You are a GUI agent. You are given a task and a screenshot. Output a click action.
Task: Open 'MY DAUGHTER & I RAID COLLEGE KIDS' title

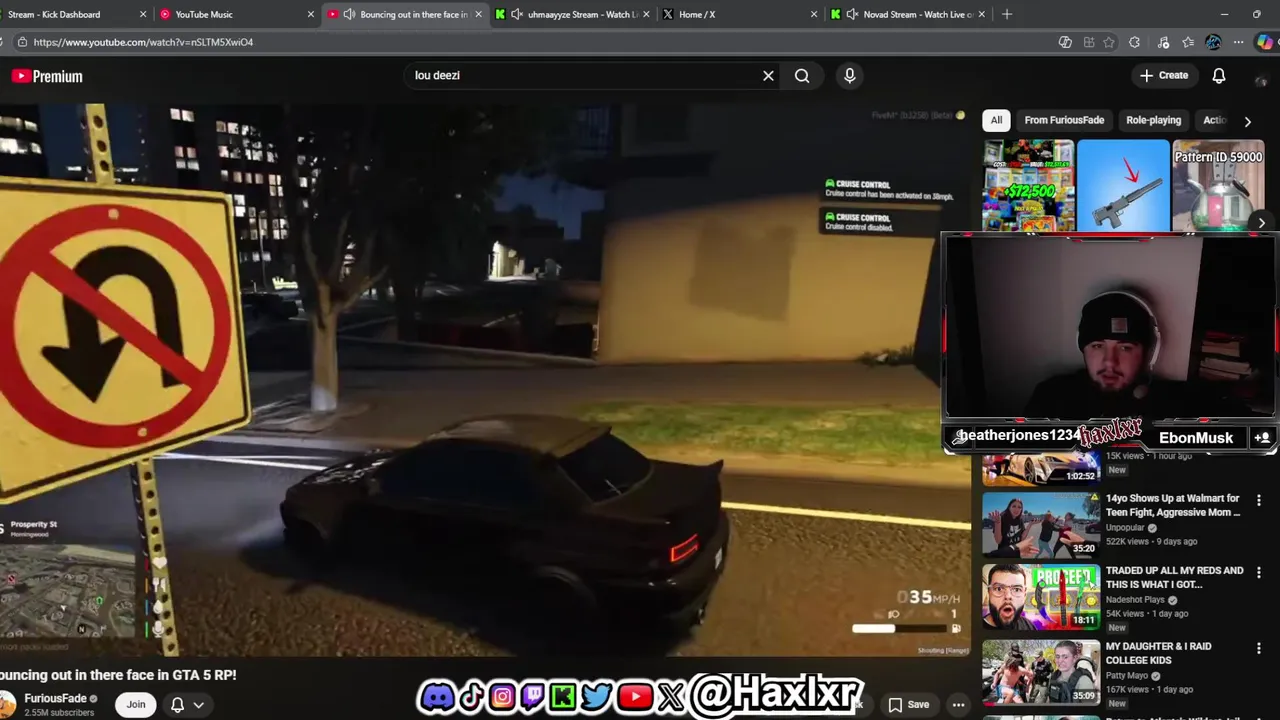click(x=1159, y=653)
